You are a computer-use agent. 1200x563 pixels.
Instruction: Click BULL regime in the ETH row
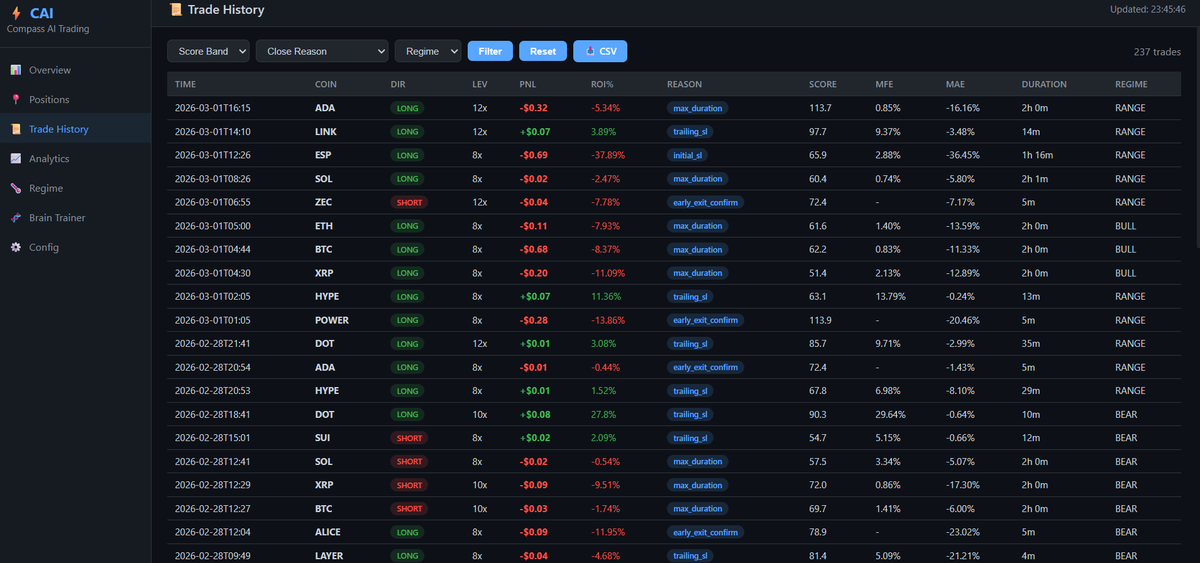(x=1125, y=226)
